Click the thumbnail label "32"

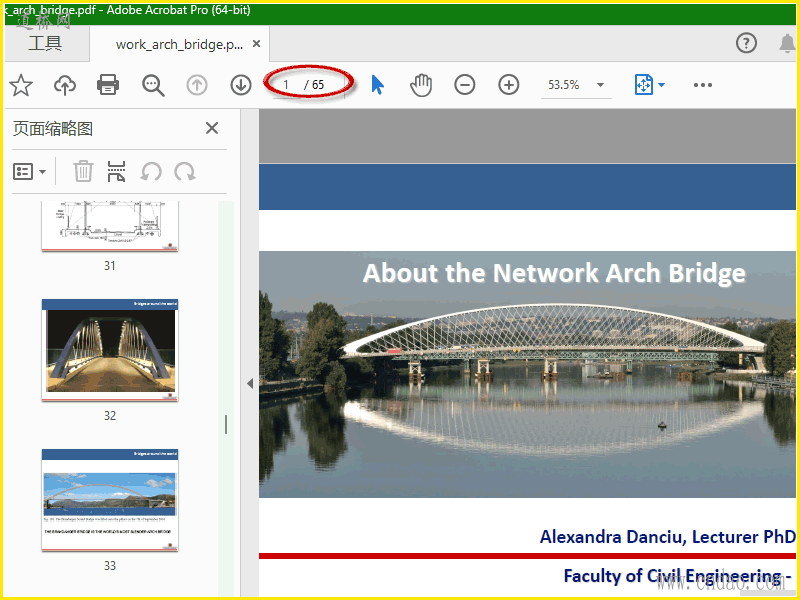pyautogui.click(x=110, y=416)
